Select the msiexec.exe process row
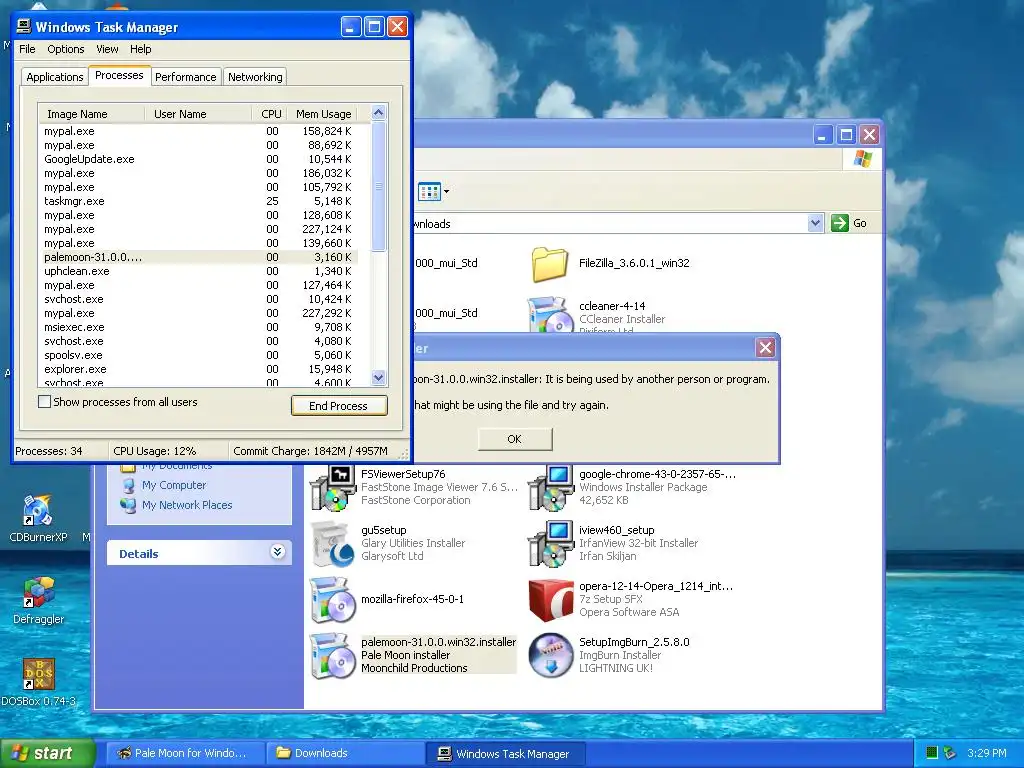The width and height of the screenshot is (1024, 768). (x=199, y=327)
